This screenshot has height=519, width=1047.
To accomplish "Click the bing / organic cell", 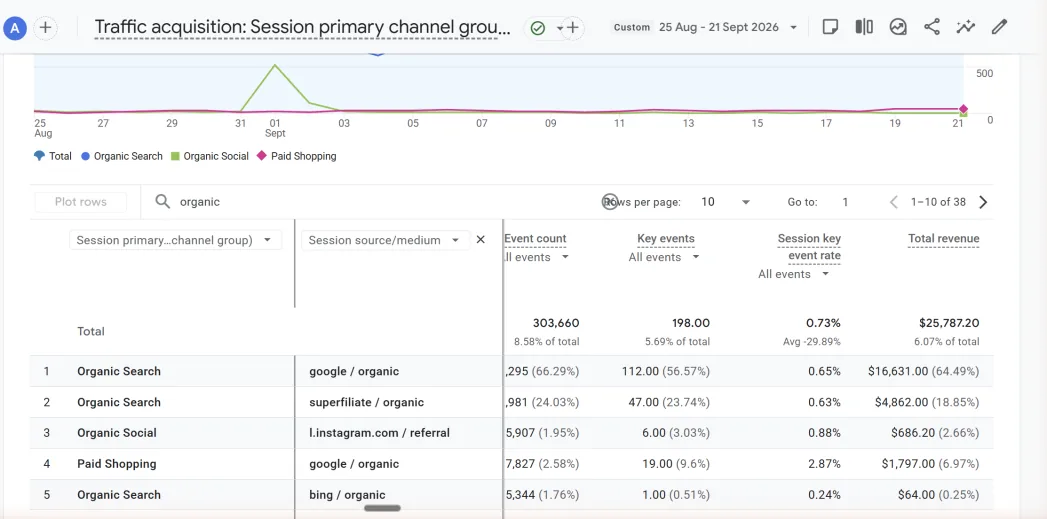I will (347, 495).
